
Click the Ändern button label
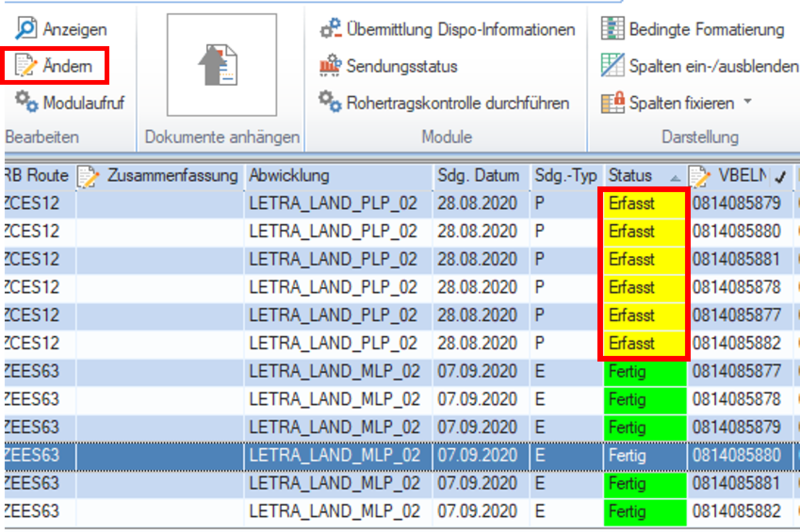click(67, 66)
